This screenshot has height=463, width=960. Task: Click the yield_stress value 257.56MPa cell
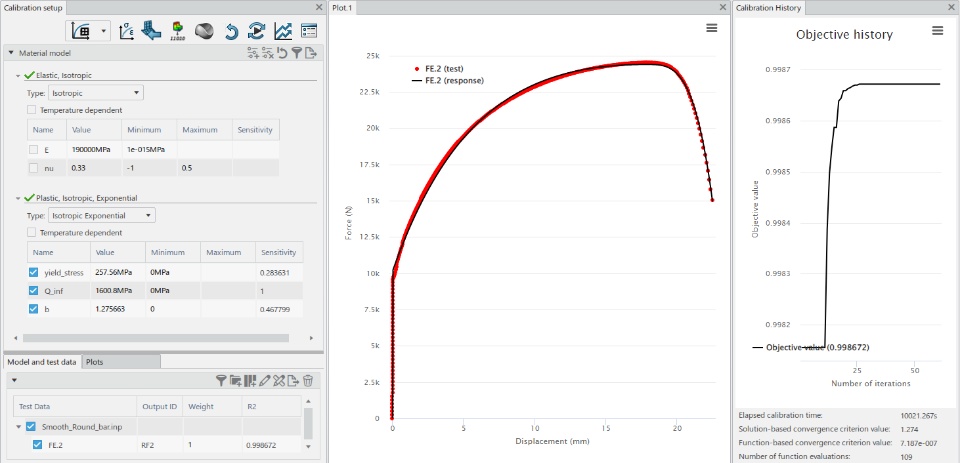[118, 273]
